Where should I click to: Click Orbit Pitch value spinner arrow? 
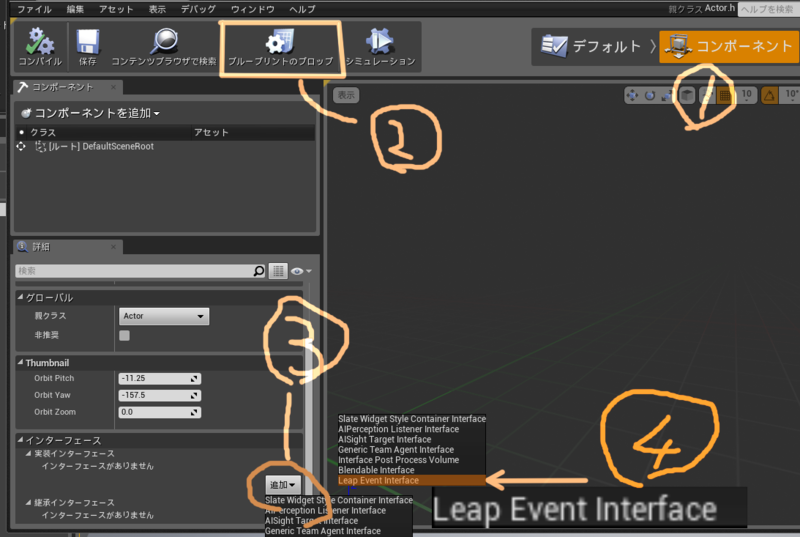click(x=194, y=379)
